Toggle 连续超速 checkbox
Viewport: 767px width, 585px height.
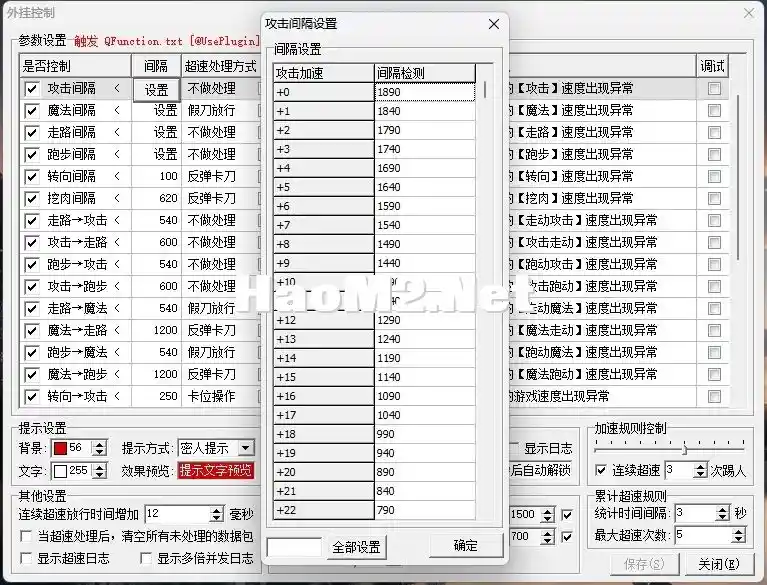pos(601,471)
